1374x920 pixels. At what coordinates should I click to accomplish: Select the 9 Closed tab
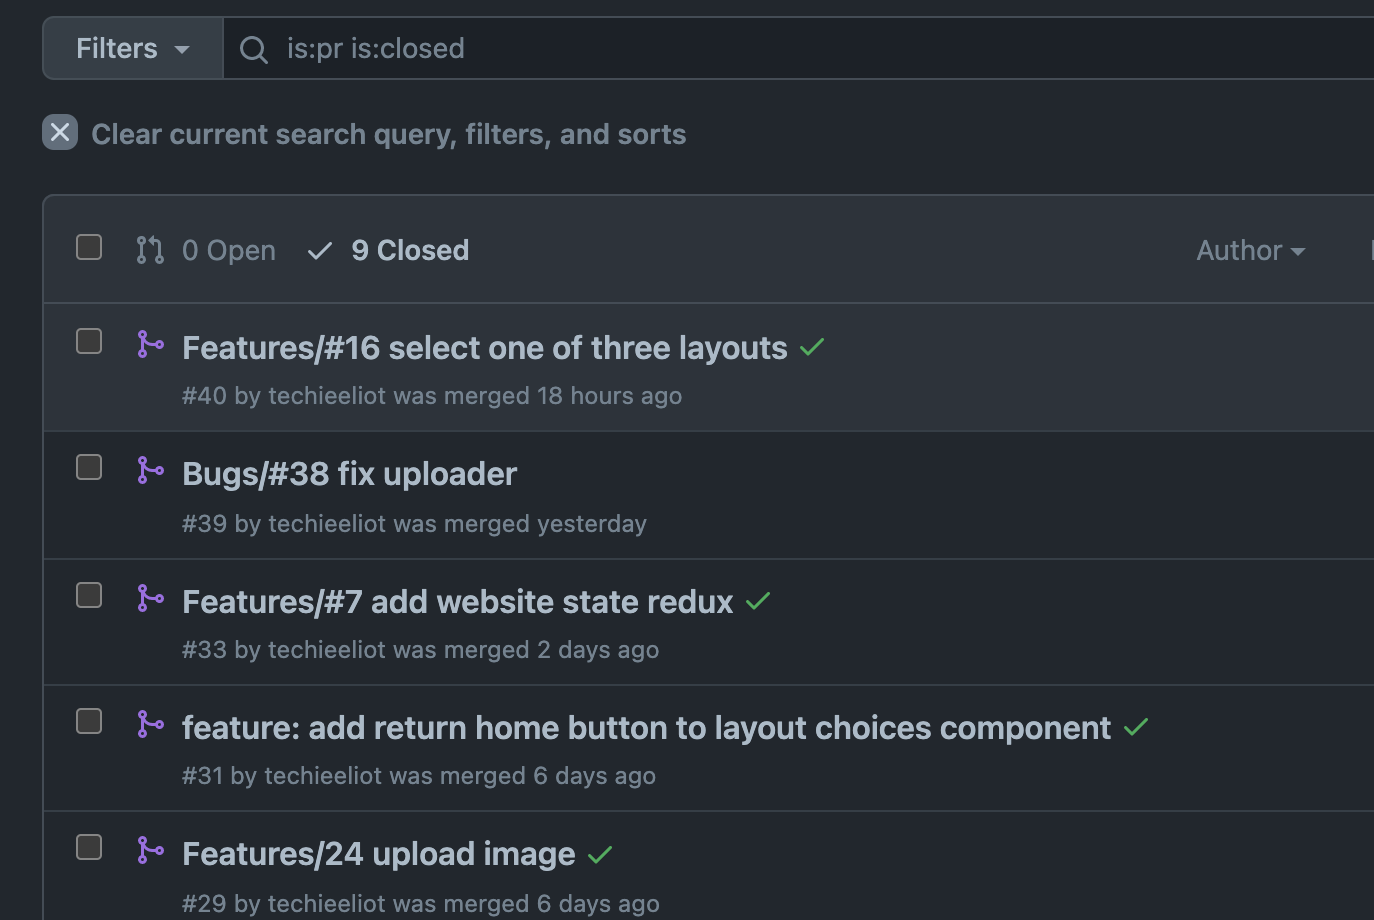(x=409, y=250)
